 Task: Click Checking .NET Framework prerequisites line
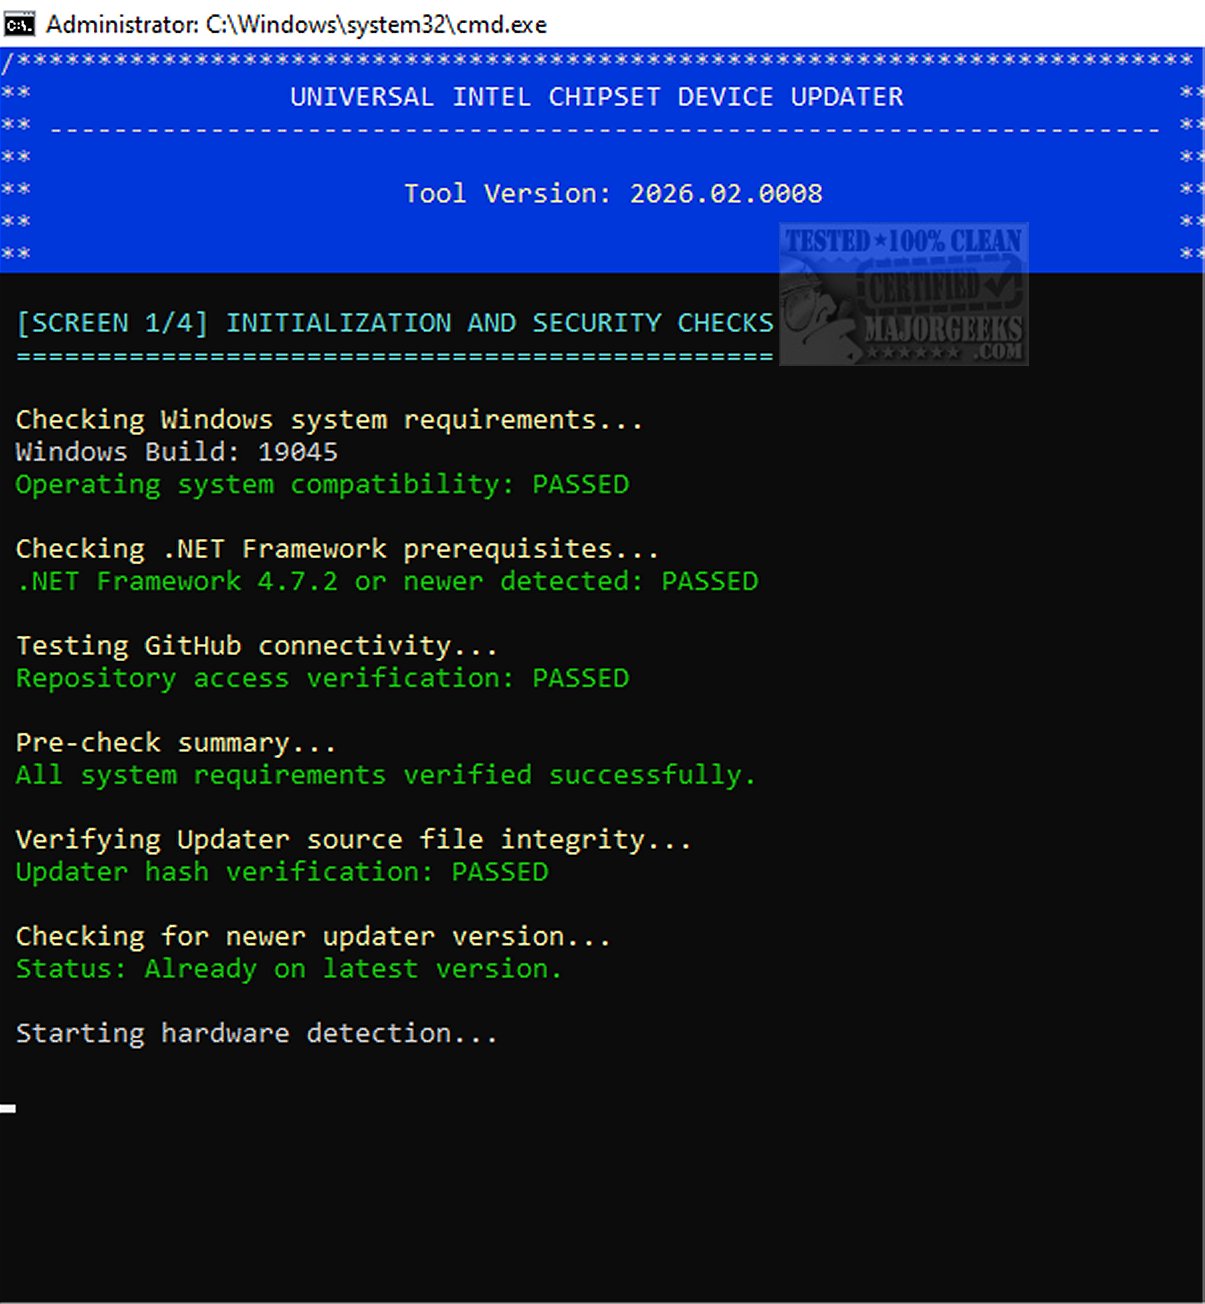337,549
